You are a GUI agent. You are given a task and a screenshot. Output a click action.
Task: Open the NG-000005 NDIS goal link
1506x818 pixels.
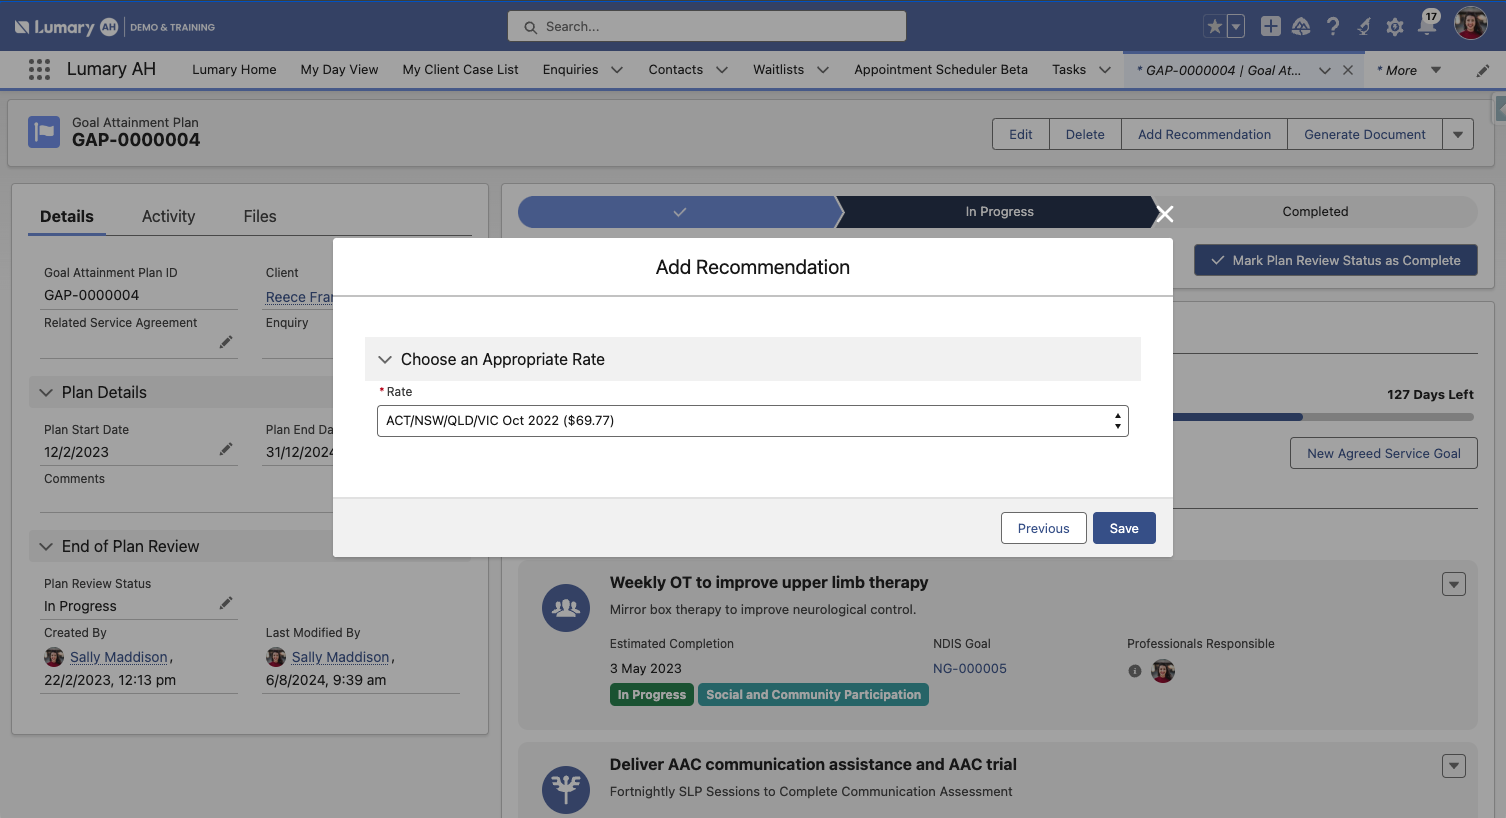[969, 668]
